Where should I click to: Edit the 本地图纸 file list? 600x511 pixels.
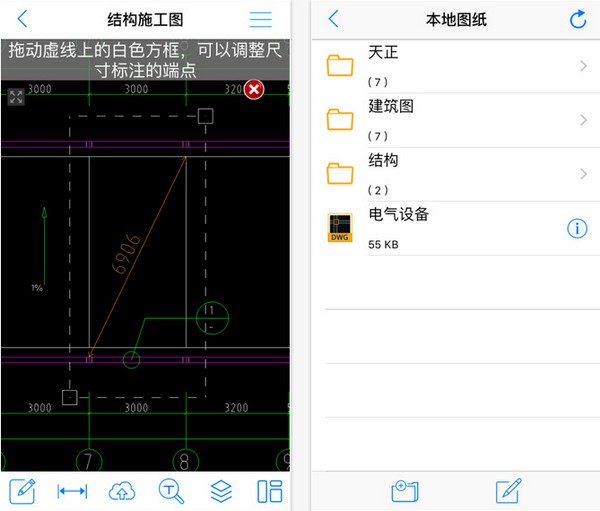(509, 491)
